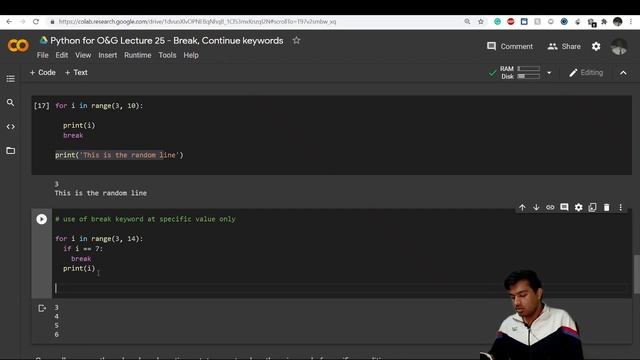
Task: Reload the browser page
Action: pos(36,22)
